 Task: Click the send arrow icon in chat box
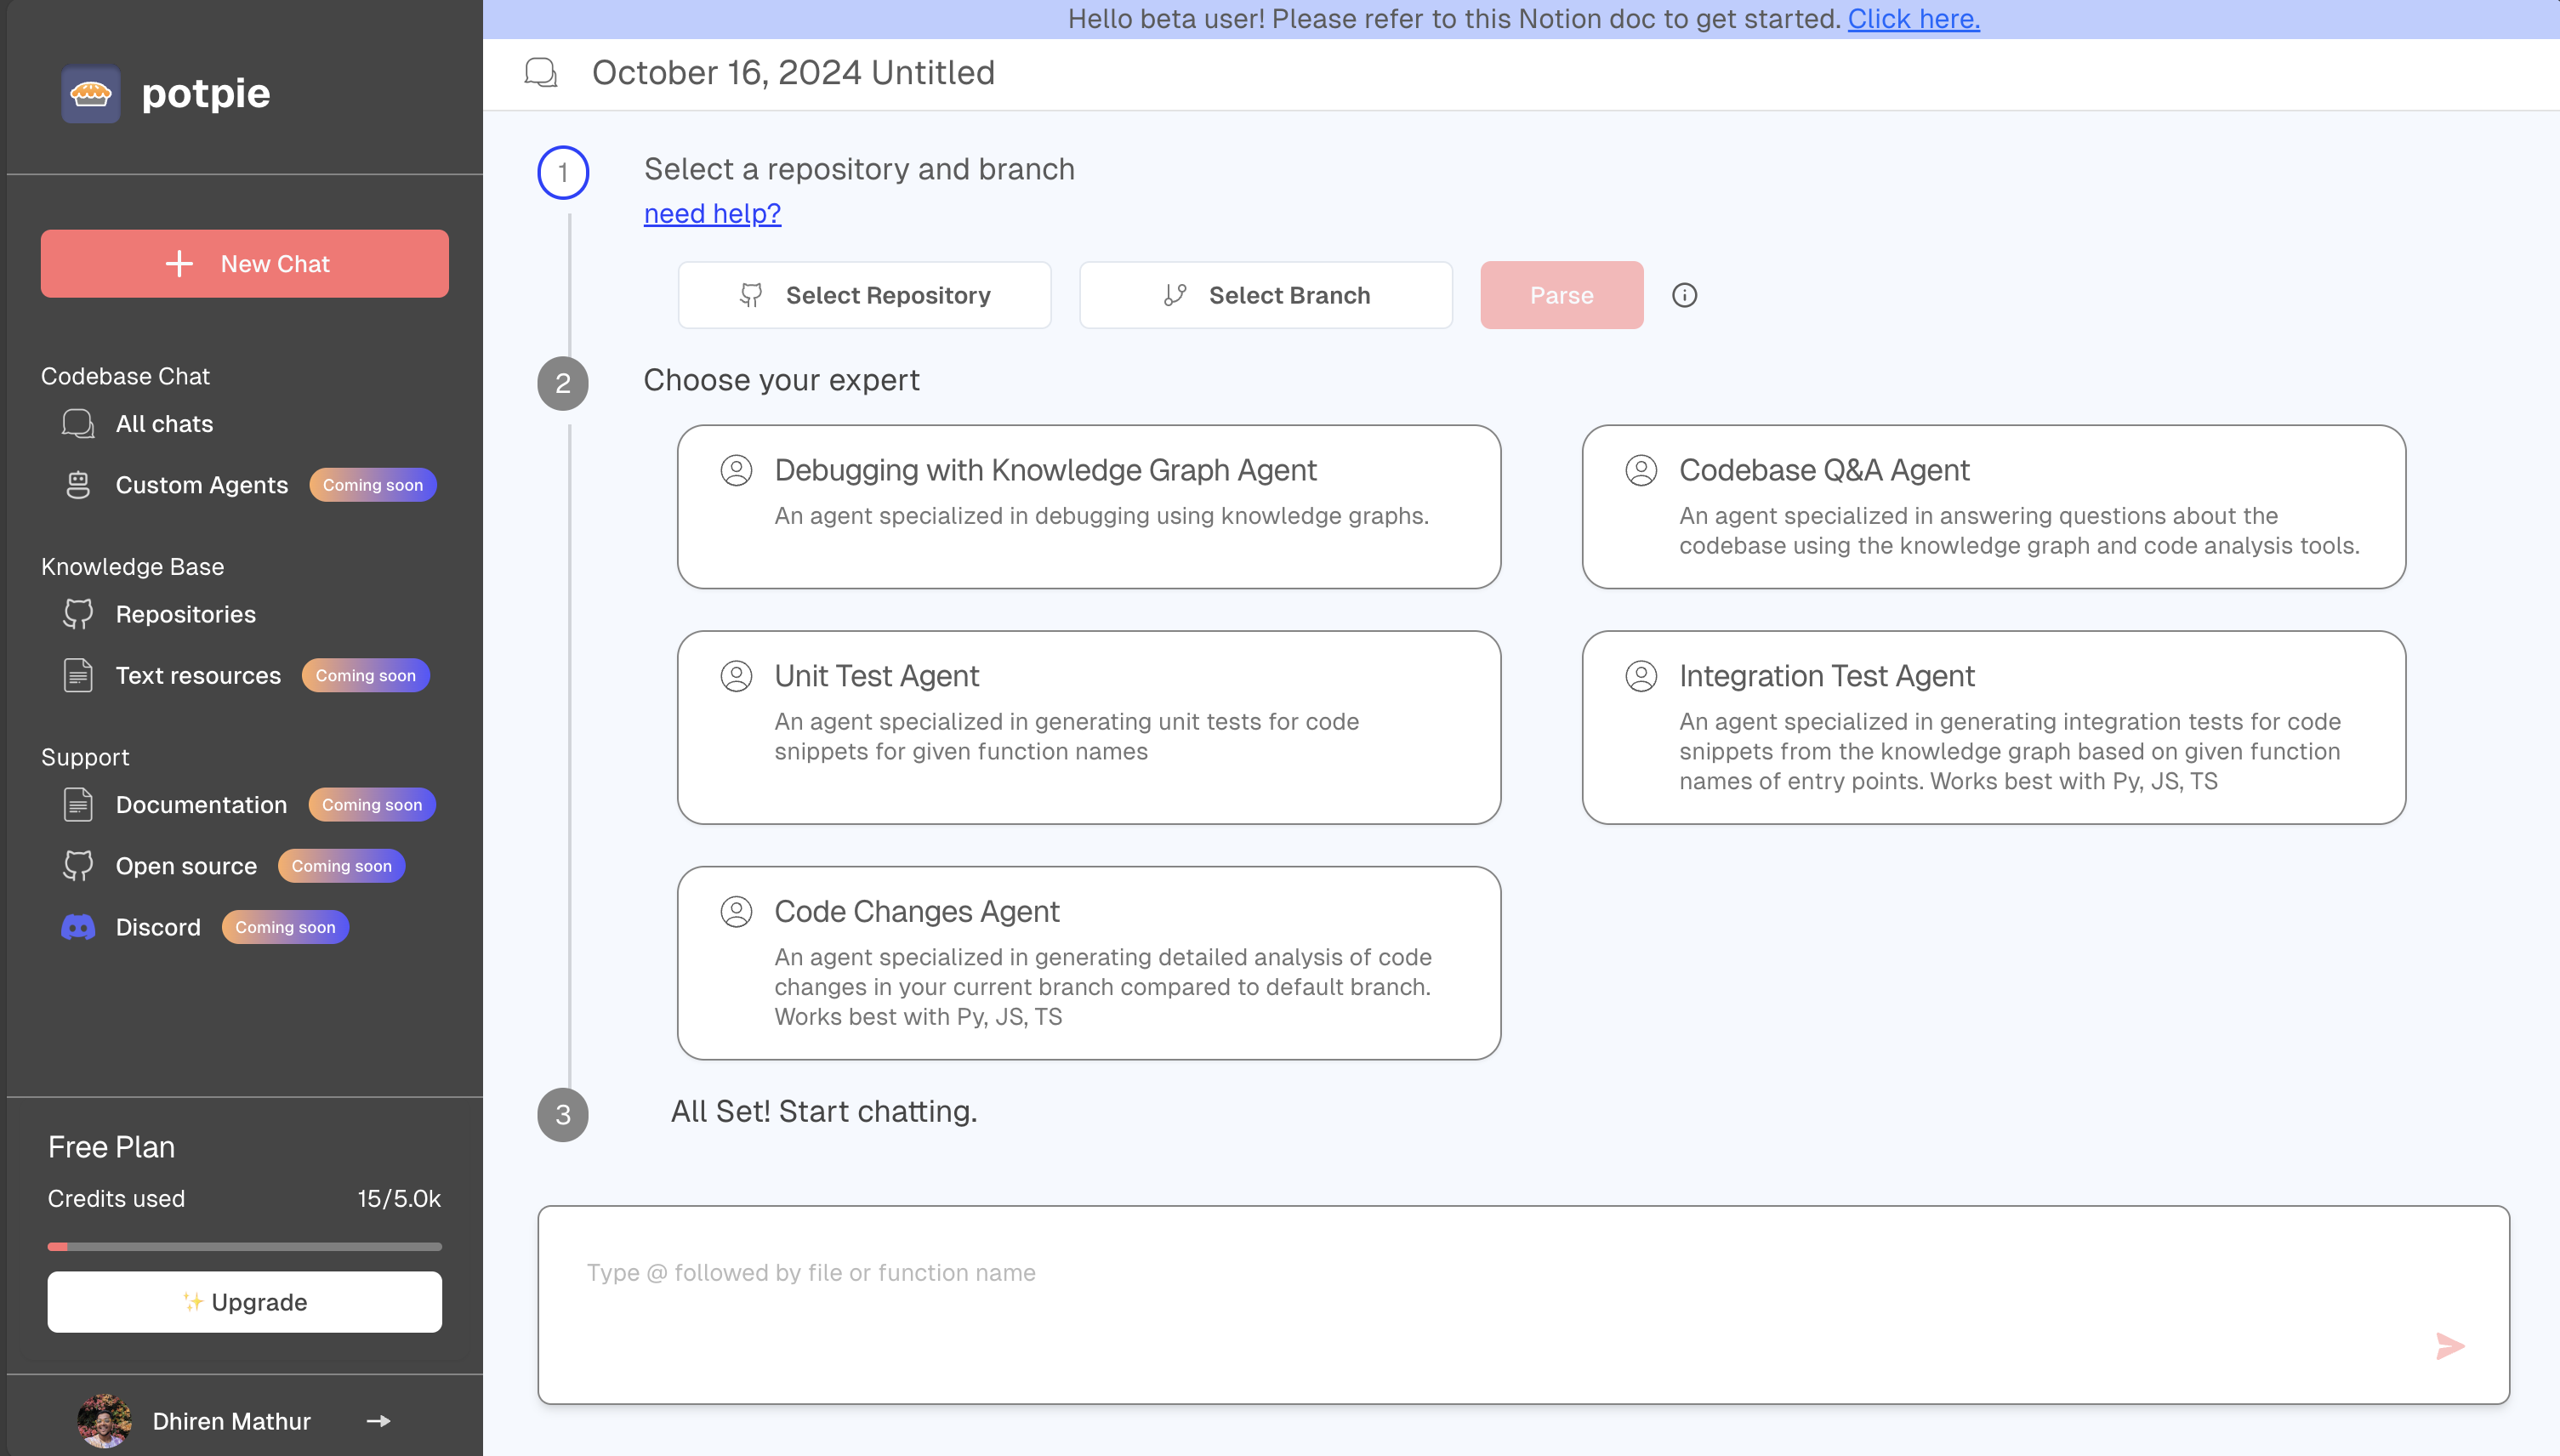point(2449,1346)
